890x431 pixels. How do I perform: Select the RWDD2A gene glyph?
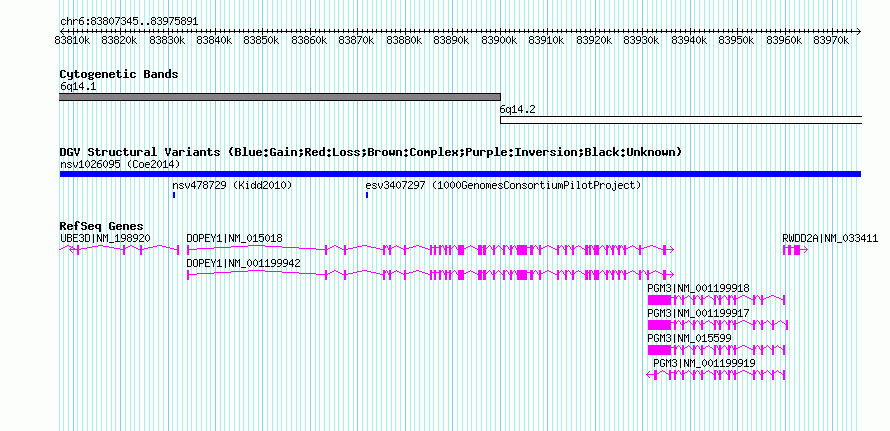click(795, 250)
